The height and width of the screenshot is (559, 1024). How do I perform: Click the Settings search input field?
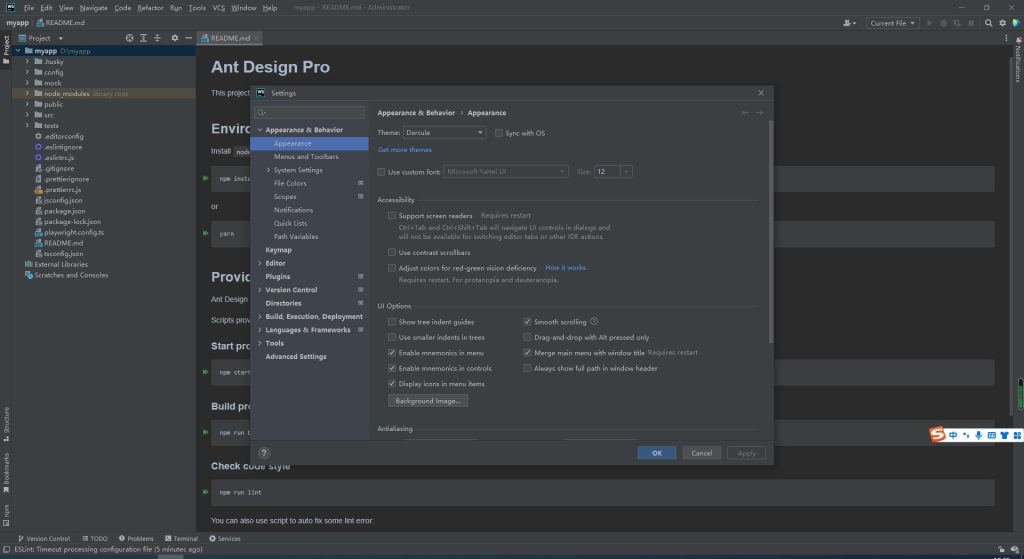[310, 112]
